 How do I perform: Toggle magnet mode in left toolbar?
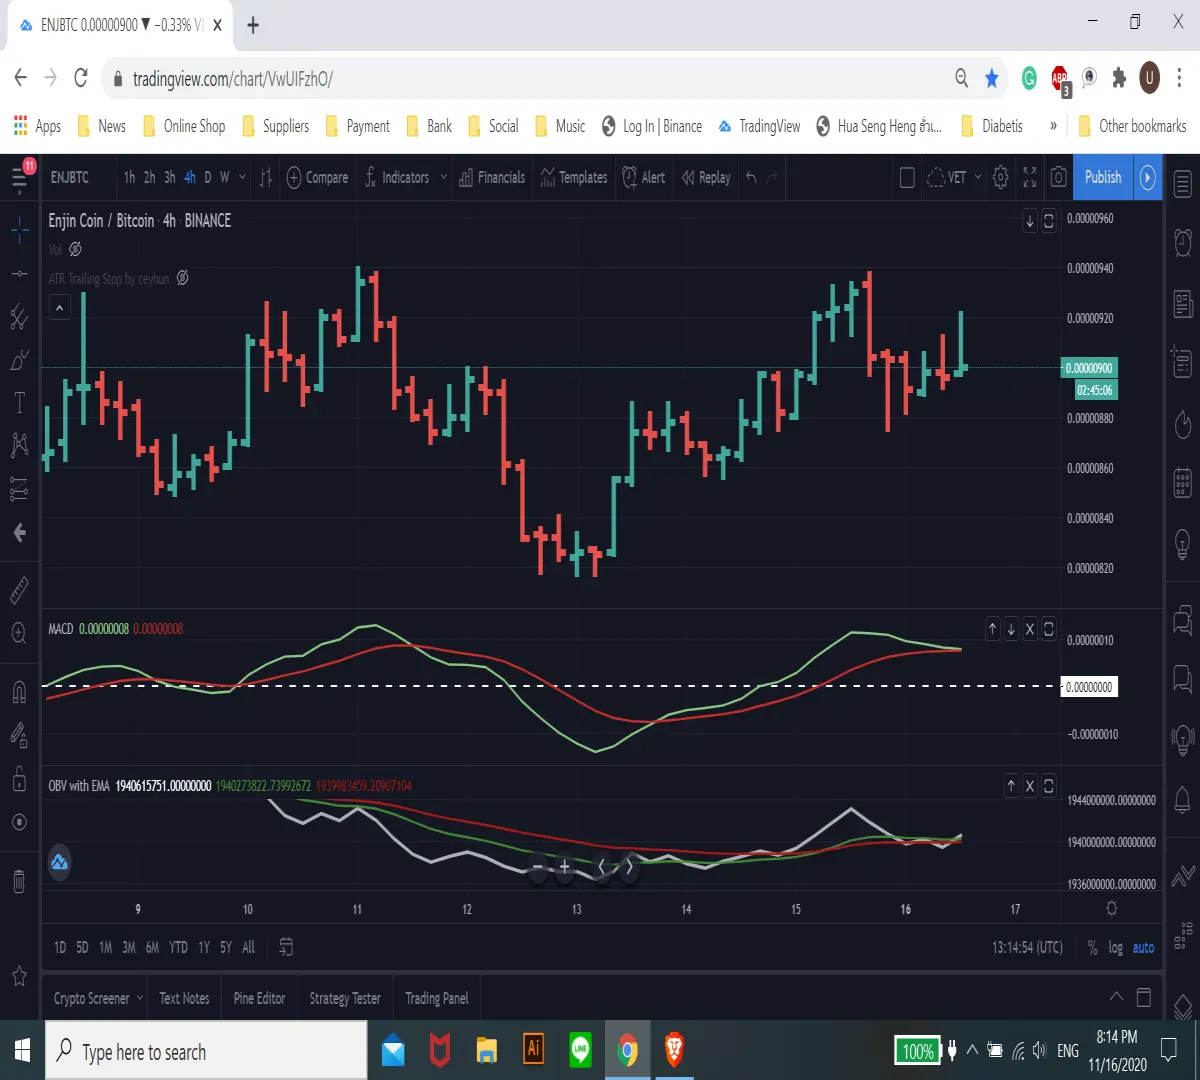coord(19,691)
